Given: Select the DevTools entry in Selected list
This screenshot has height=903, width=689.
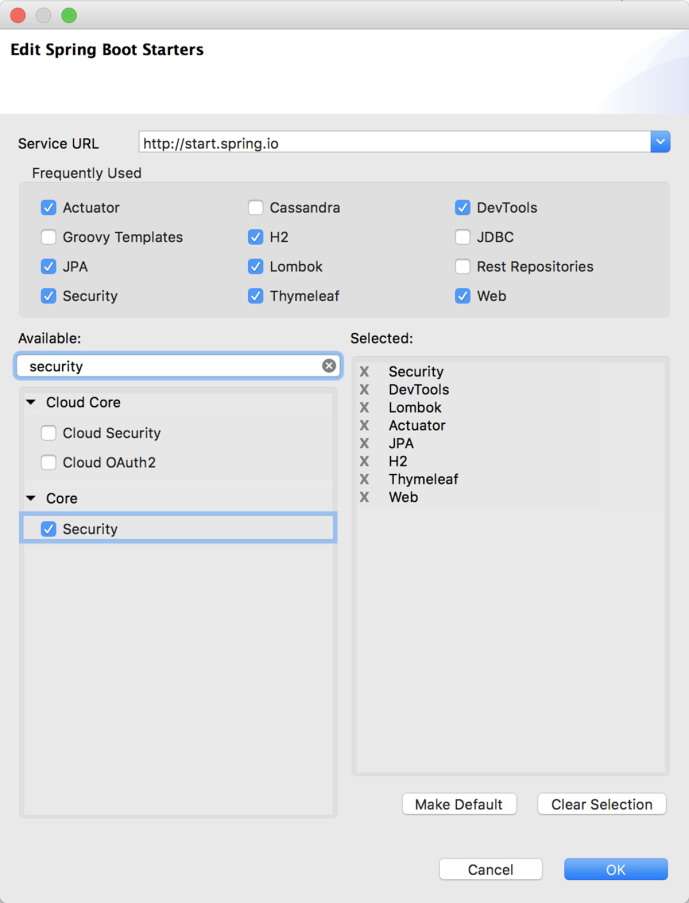Looking at the screenshot, I should tap(419, 389).
